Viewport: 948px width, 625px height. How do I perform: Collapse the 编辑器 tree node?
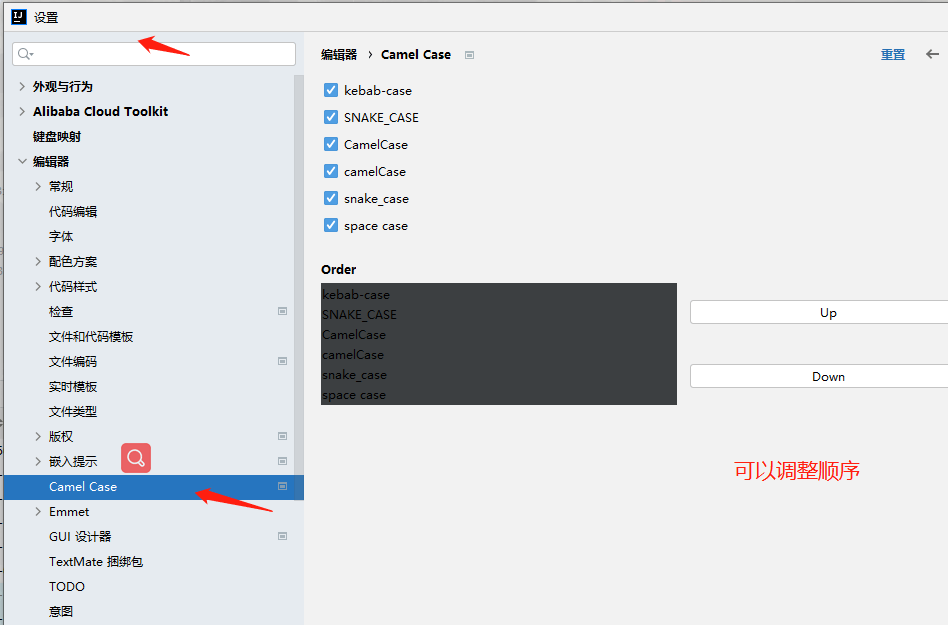point(22,161)
